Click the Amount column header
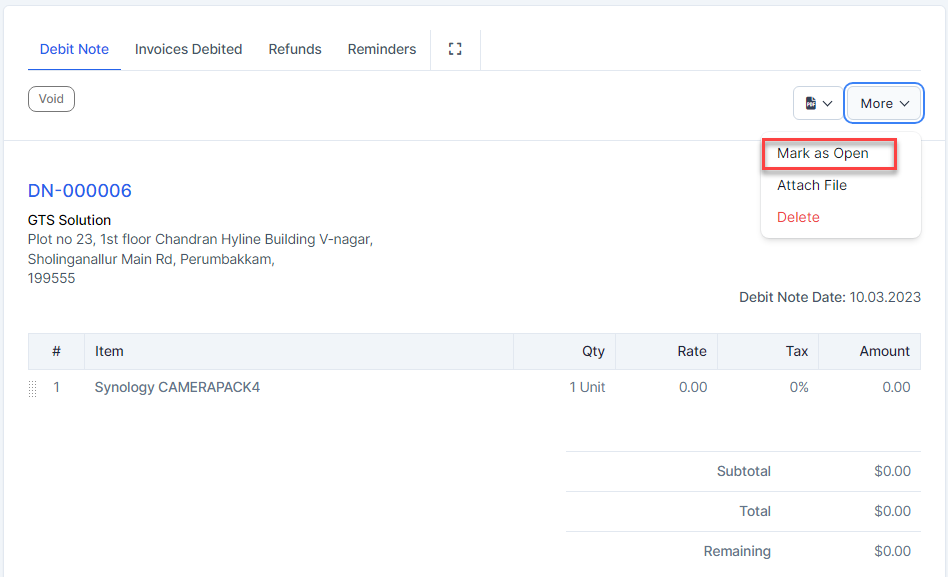948x577 pixels. [x=884, y=351]
